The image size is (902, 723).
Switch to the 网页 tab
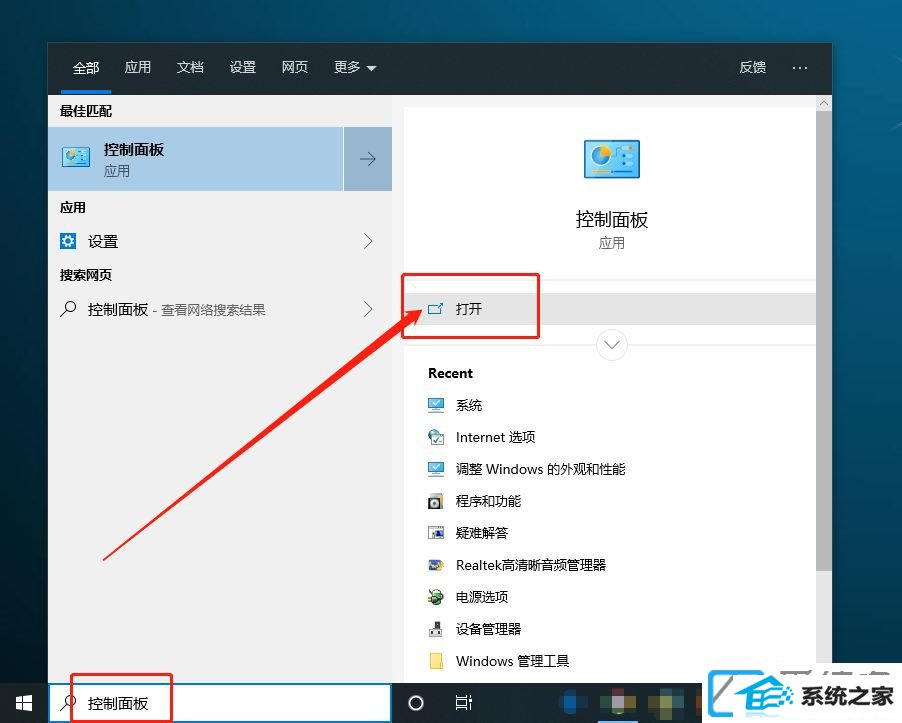pos(295,68)
